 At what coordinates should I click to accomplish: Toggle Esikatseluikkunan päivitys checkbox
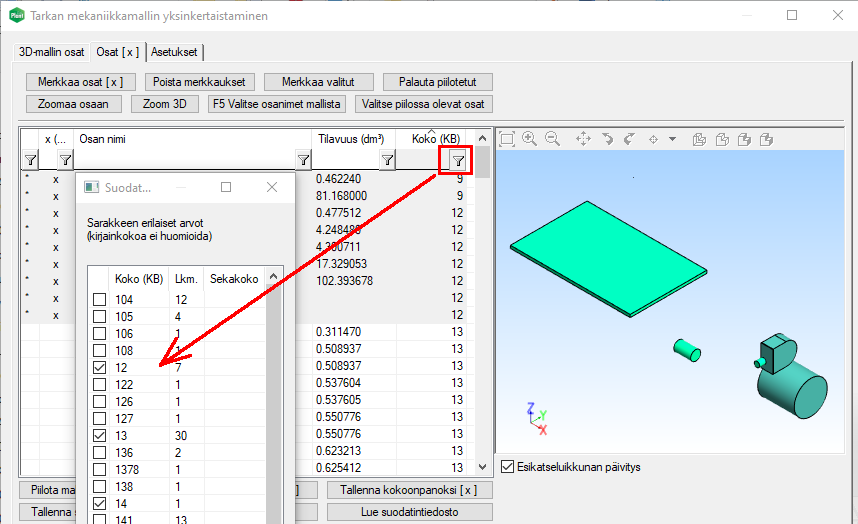(508, 466)
